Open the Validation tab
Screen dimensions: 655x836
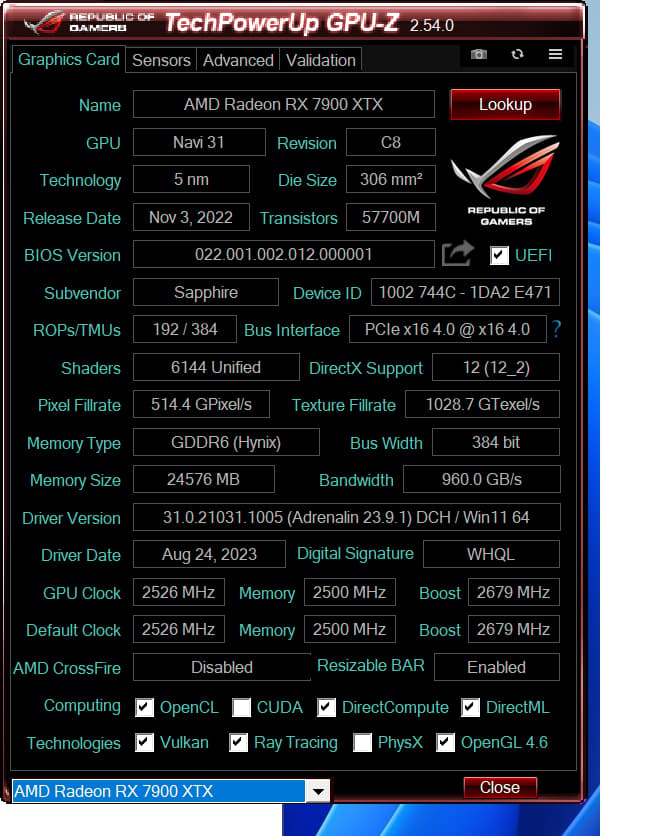tap(320, 60)
